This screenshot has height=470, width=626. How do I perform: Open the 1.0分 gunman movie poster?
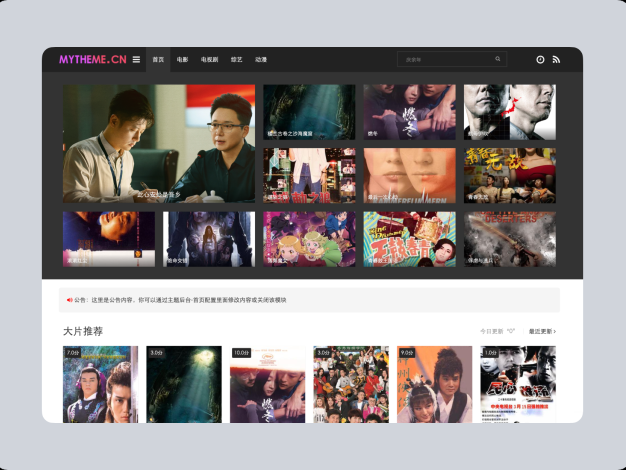click(x=518, y=384)
